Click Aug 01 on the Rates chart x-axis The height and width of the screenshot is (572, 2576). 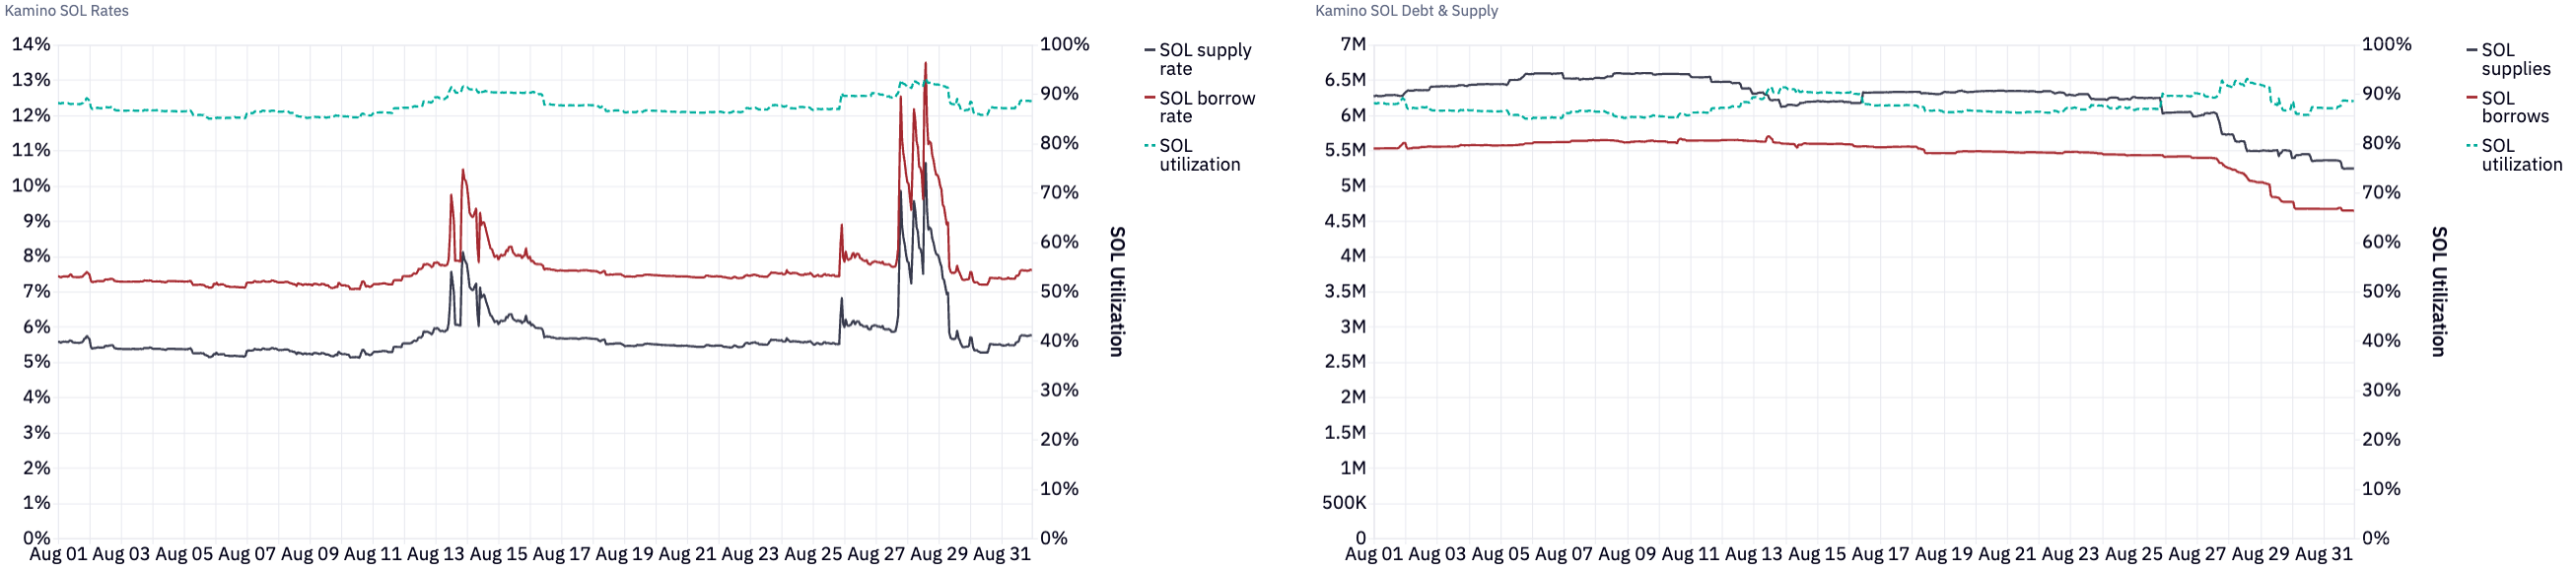[x=58, y=554]
